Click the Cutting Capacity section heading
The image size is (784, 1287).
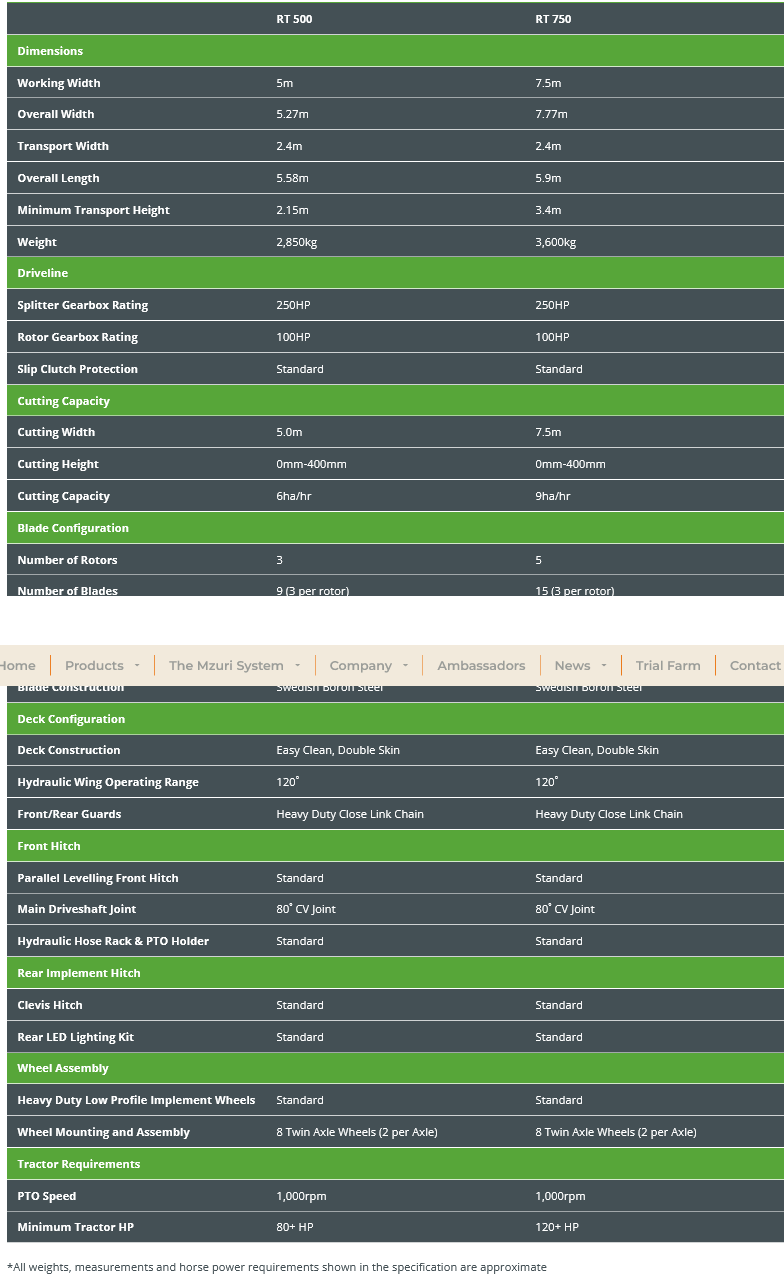coord(63,401)
